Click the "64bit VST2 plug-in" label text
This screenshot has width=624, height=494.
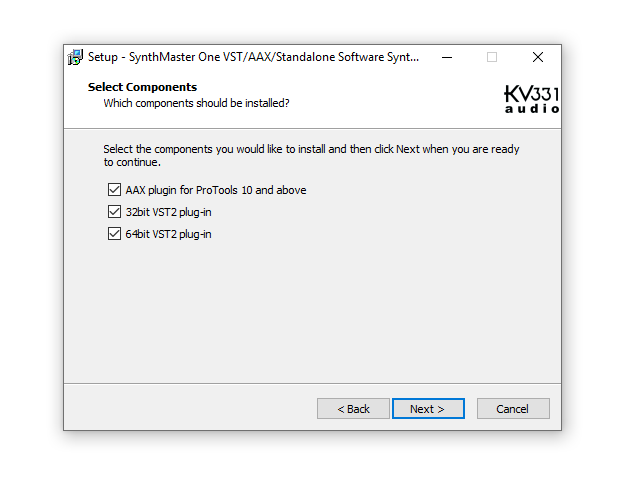click(x=168, y=234)
